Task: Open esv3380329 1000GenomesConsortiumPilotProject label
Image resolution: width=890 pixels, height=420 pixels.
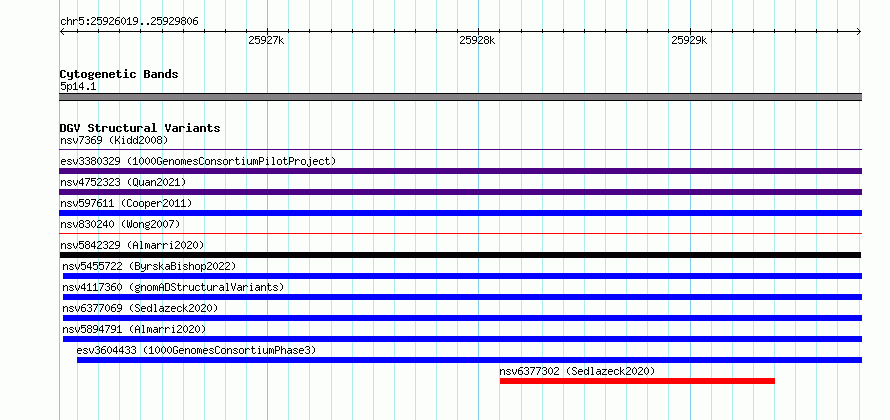Action: tap(198, 161)
